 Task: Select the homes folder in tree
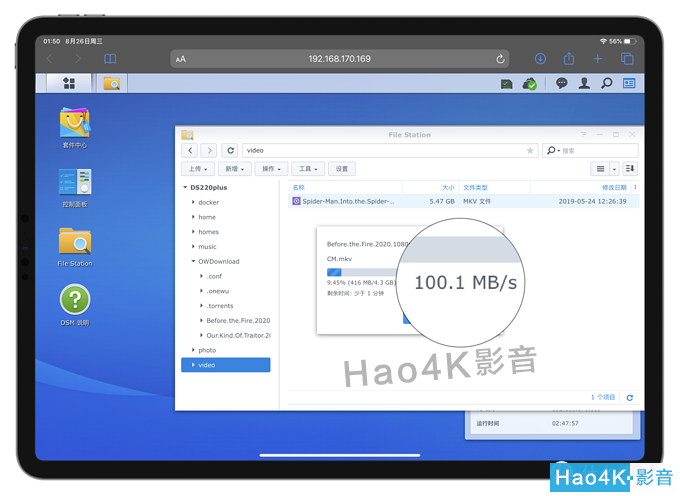[209, 232]
